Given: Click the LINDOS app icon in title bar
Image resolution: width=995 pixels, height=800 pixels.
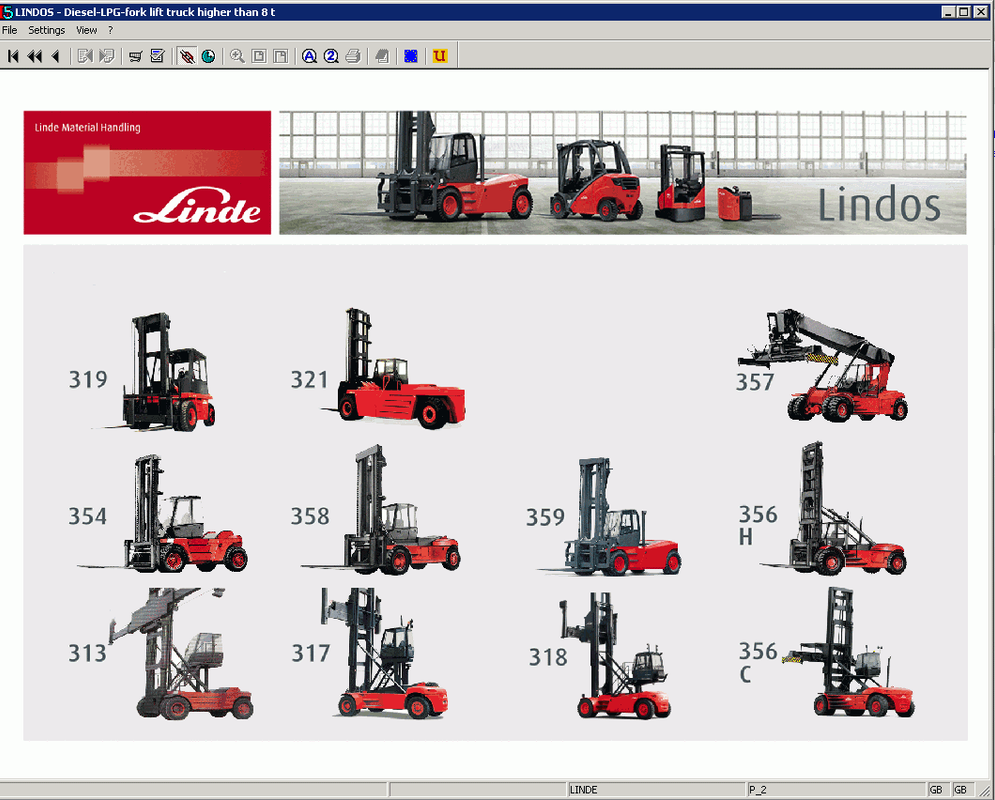Looking at the screenshot, I should (x=8, y=12).
